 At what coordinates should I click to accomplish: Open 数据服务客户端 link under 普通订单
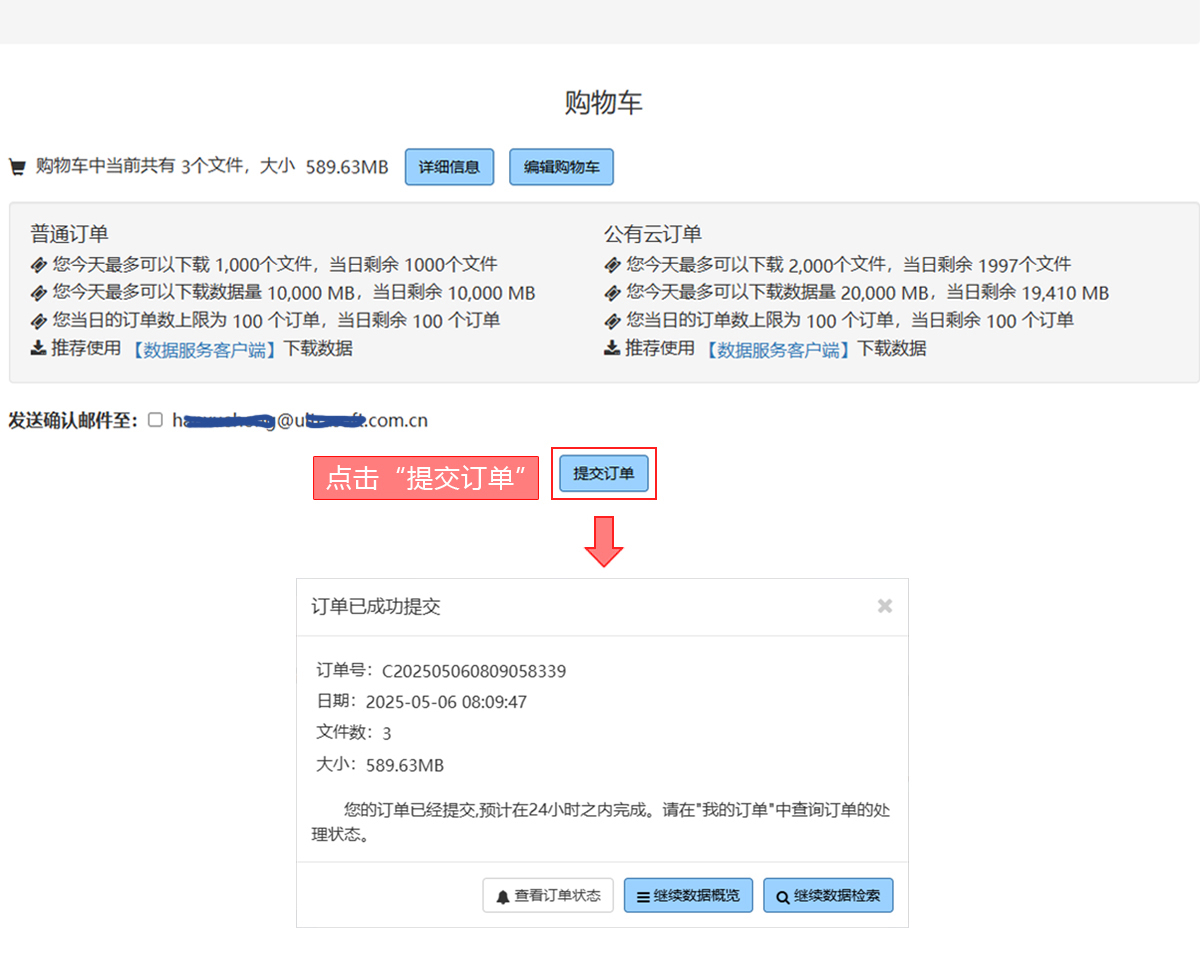[204, 350]
